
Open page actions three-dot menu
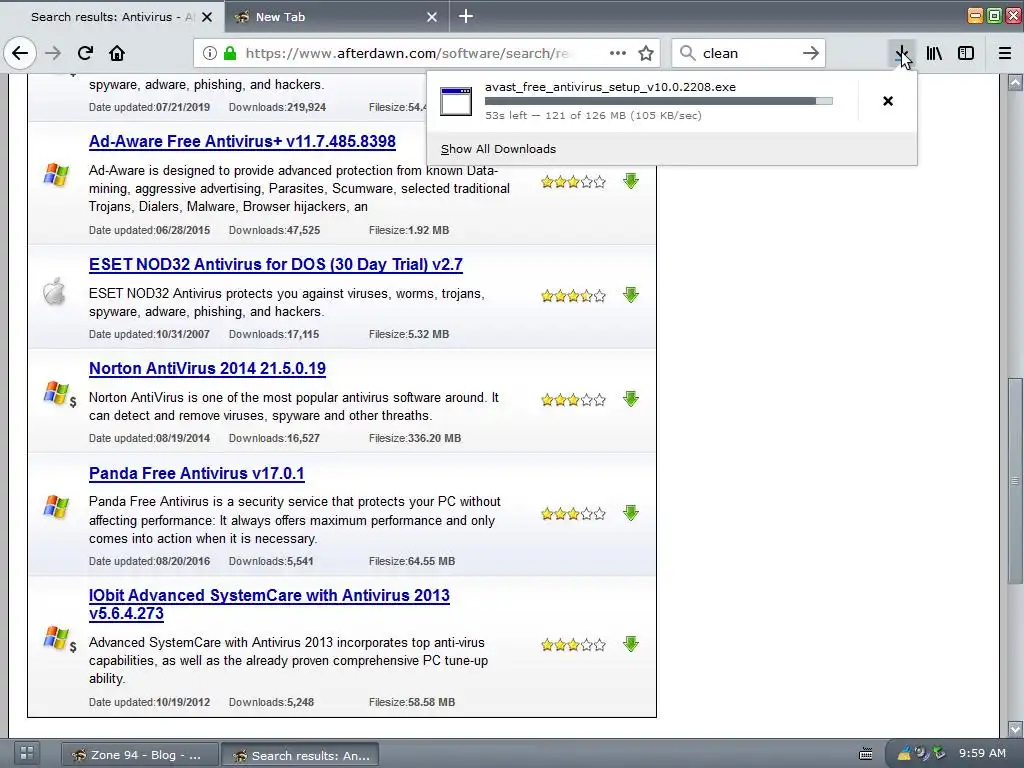(x=618, y=53)
